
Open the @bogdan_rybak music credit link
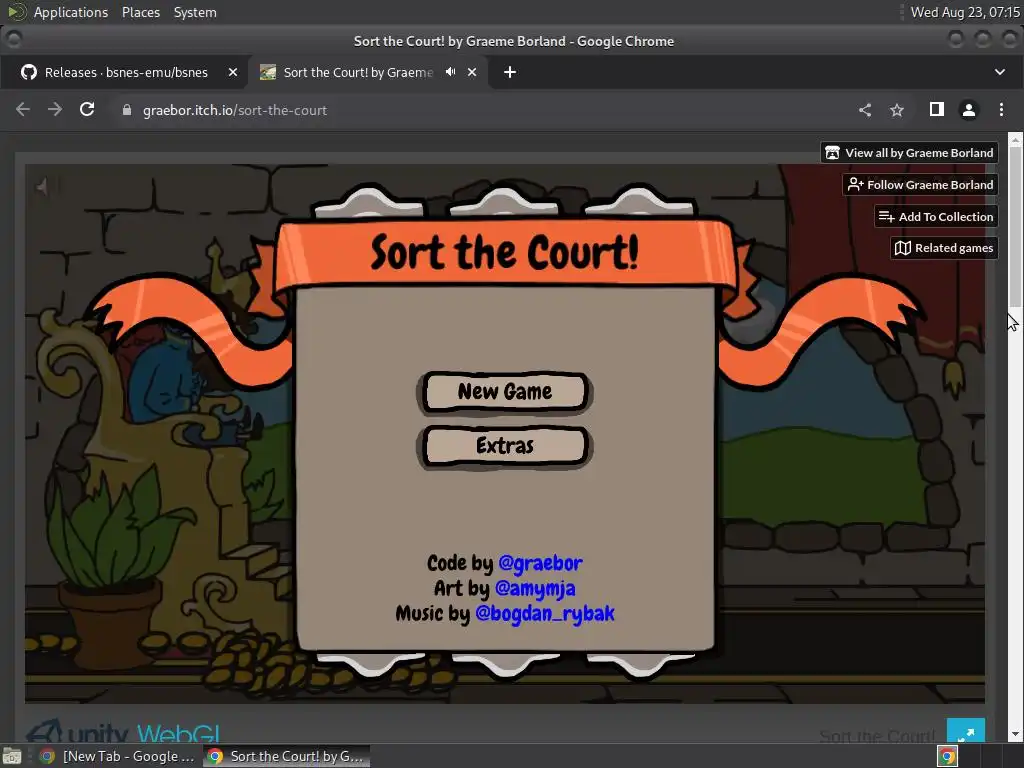coord(545,613)
